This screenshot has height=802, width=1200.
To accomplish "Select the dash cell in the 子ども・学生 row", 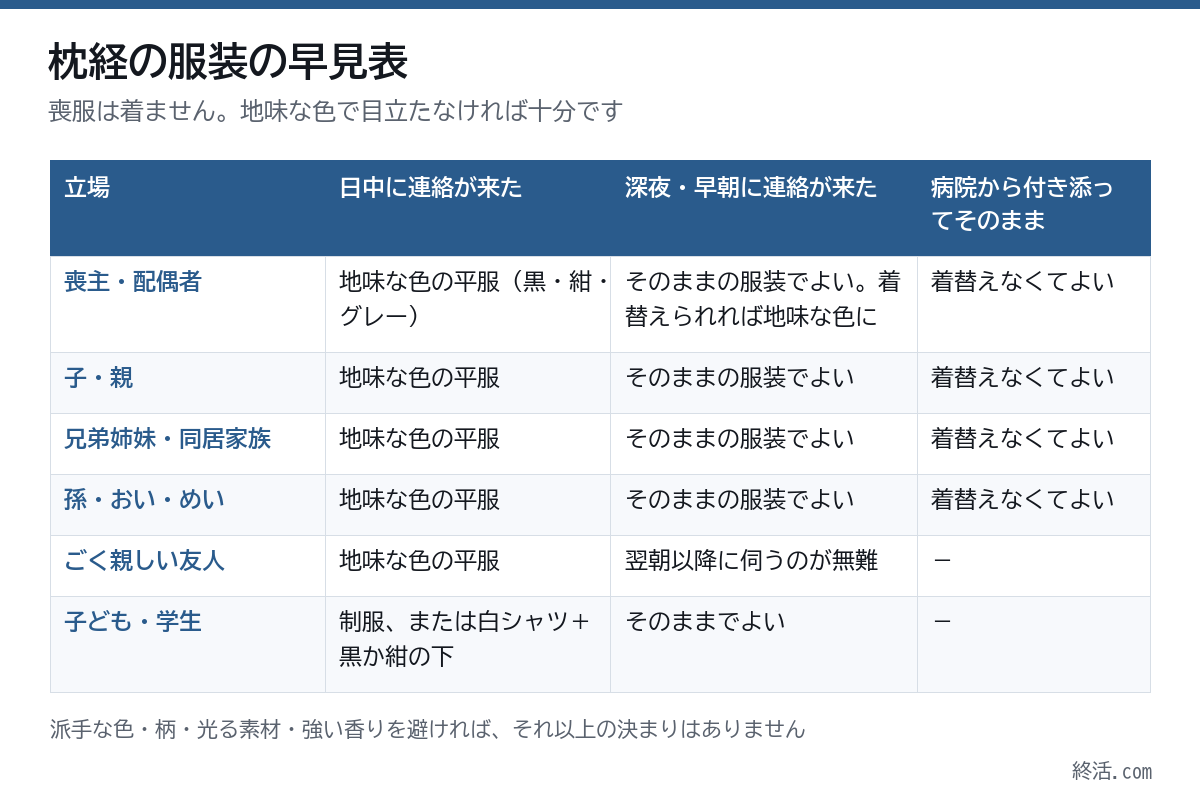I will 1034,644.
